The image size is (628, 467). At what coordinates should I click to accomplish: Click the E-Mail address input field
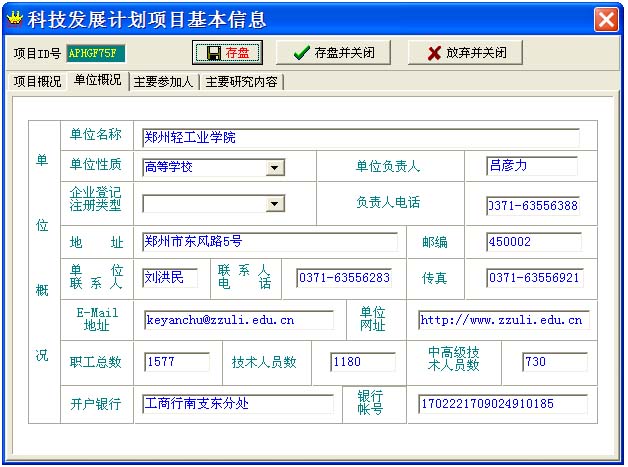click(x=238, y=321)
